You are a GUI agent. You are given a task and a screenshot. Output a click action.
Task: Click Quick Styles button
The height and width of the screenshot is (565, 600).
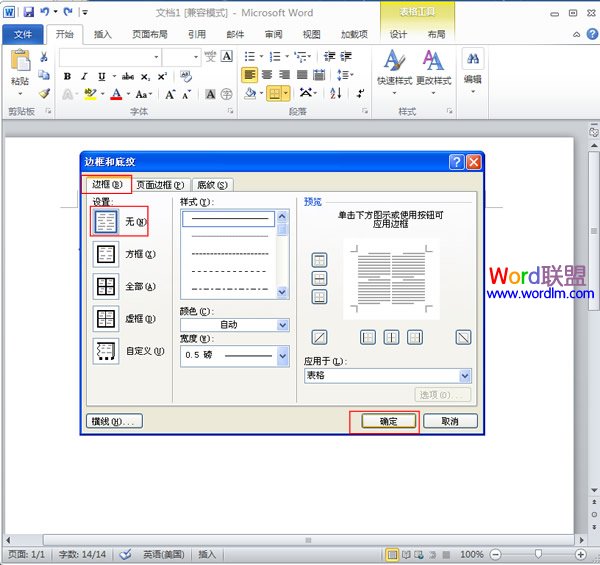[x=394, y=71]
